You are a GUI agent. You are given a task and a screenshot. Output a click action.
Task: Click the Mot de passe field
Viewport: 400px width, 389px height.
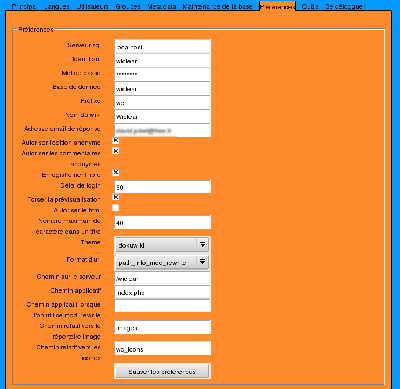tap(162, 74)
